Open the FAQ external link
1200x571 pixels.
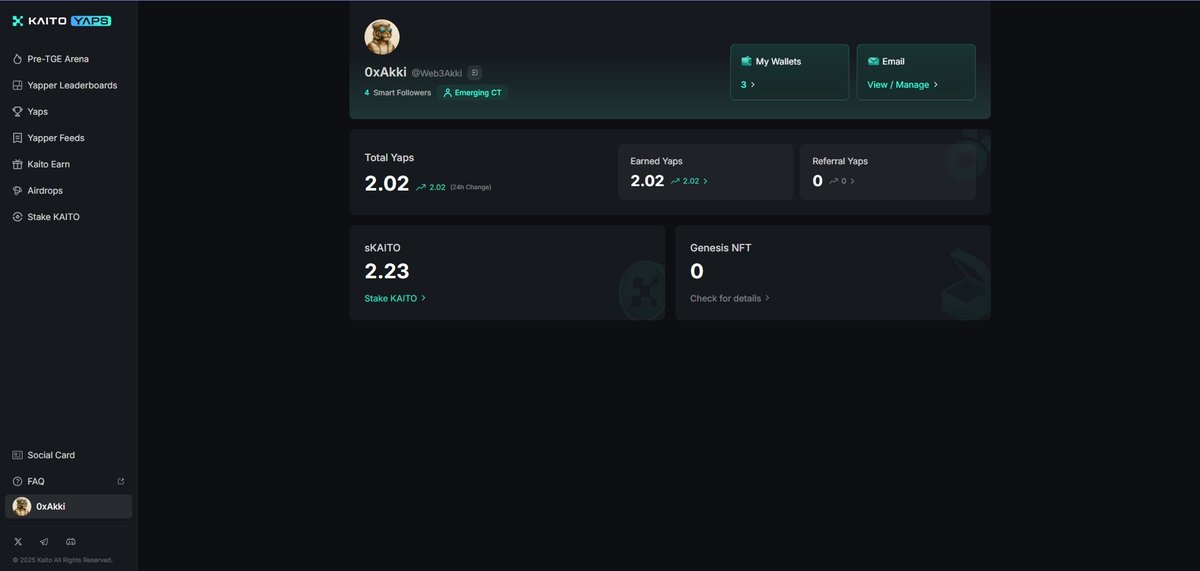[x=121, y=481]
